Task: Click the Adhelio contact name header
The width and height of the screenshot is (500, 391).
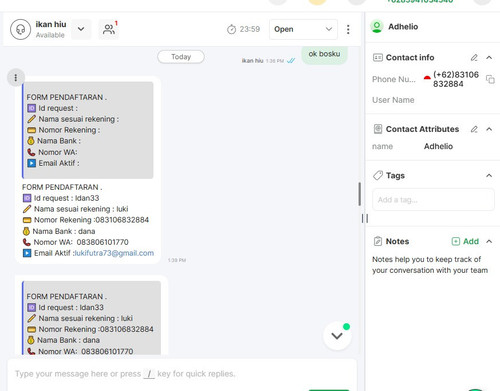Action: (x=403, y=27)
